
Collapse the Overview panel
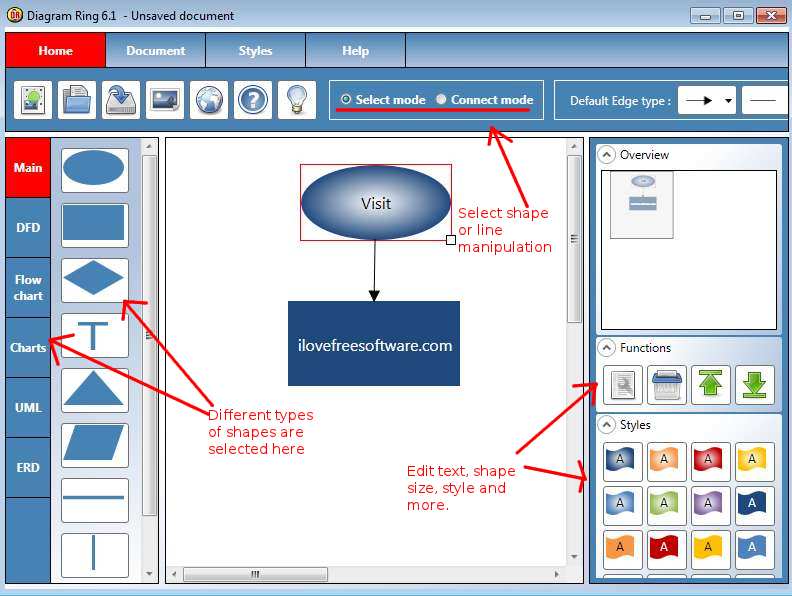click(607, 155)
